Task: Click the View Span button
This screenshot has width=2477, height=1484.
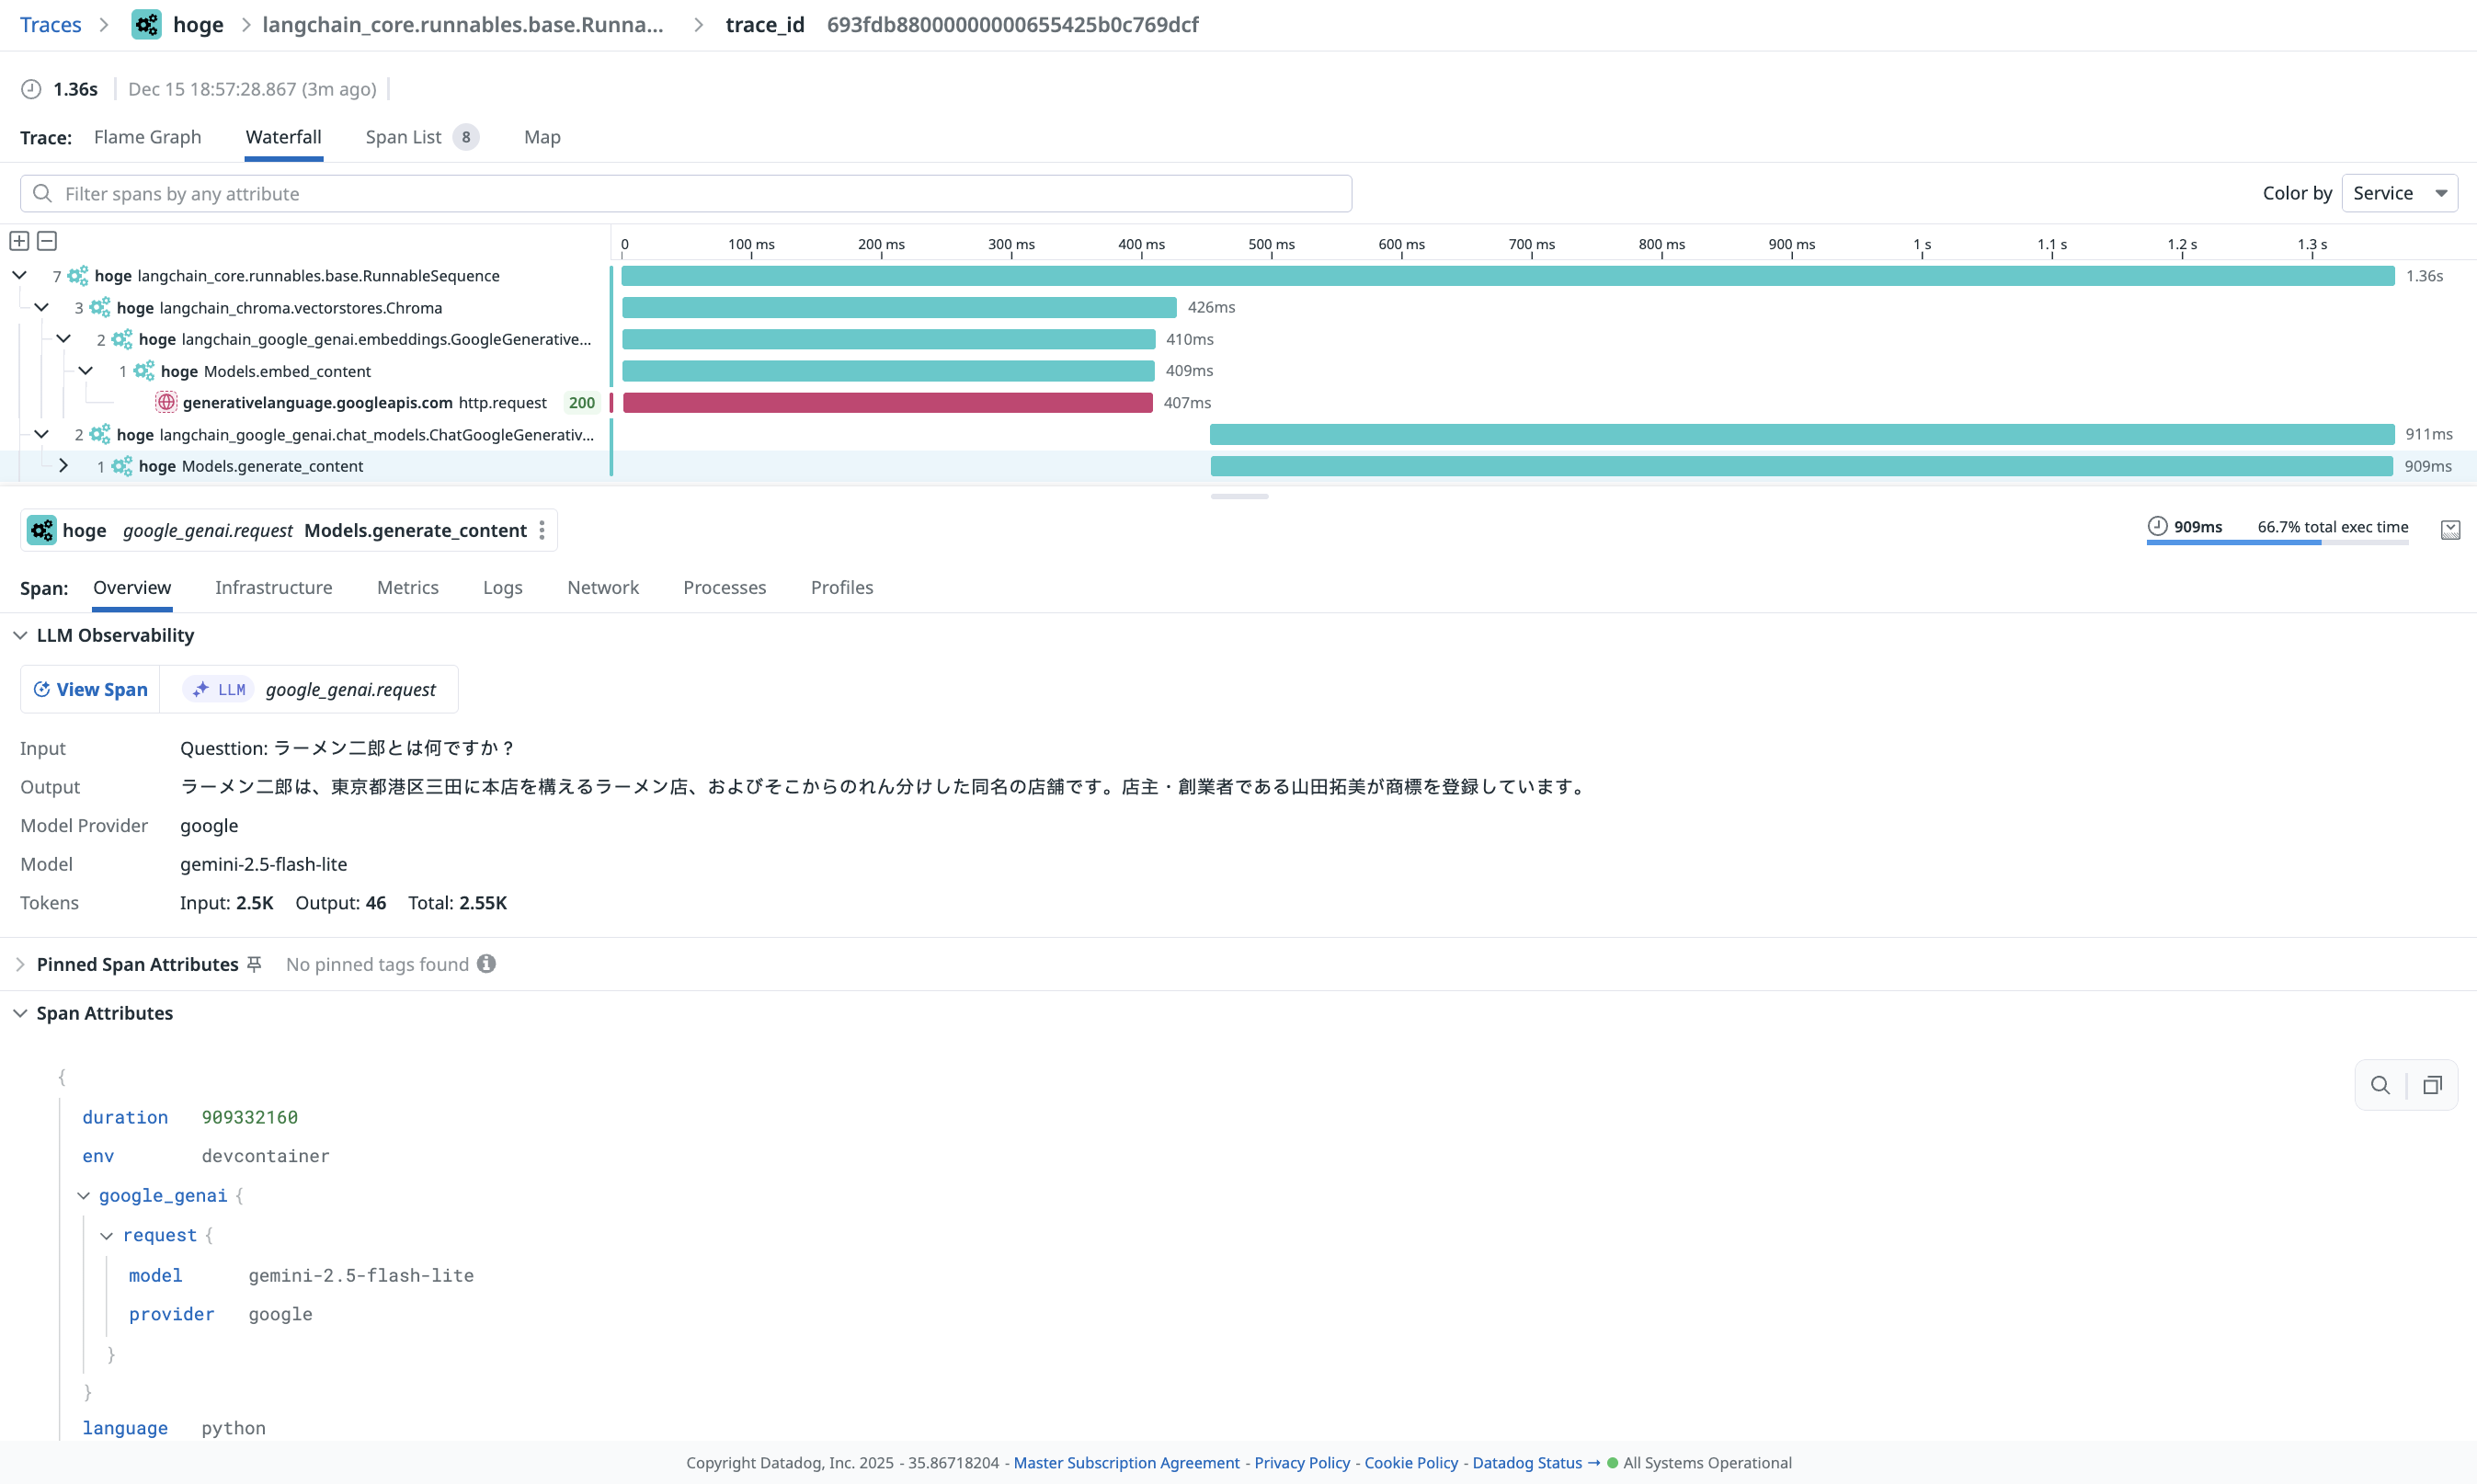Action: point(89,689)
